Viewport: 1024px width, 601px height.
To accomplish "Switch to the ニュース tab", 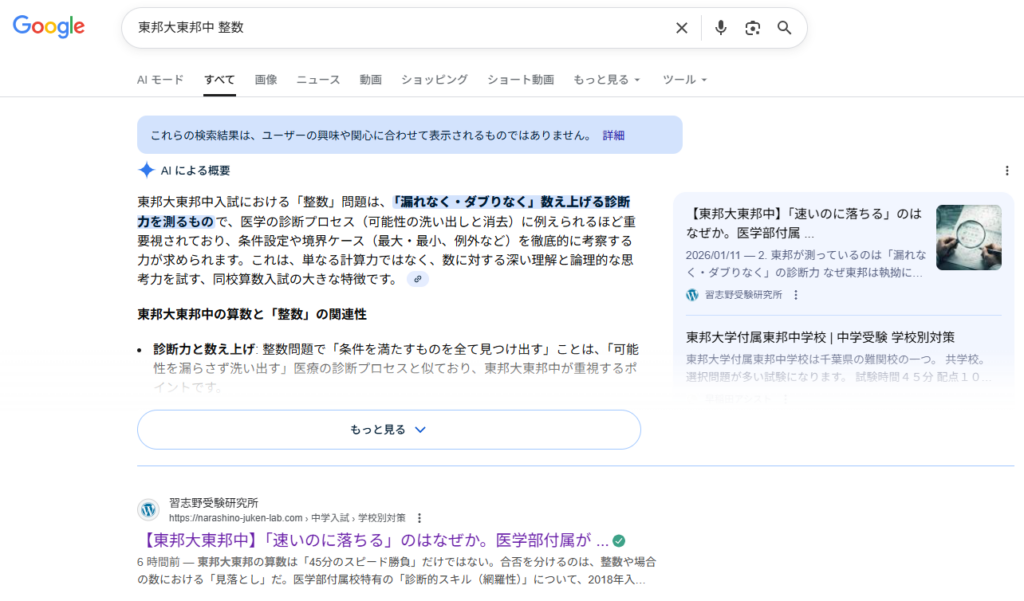I will [318, 80].
